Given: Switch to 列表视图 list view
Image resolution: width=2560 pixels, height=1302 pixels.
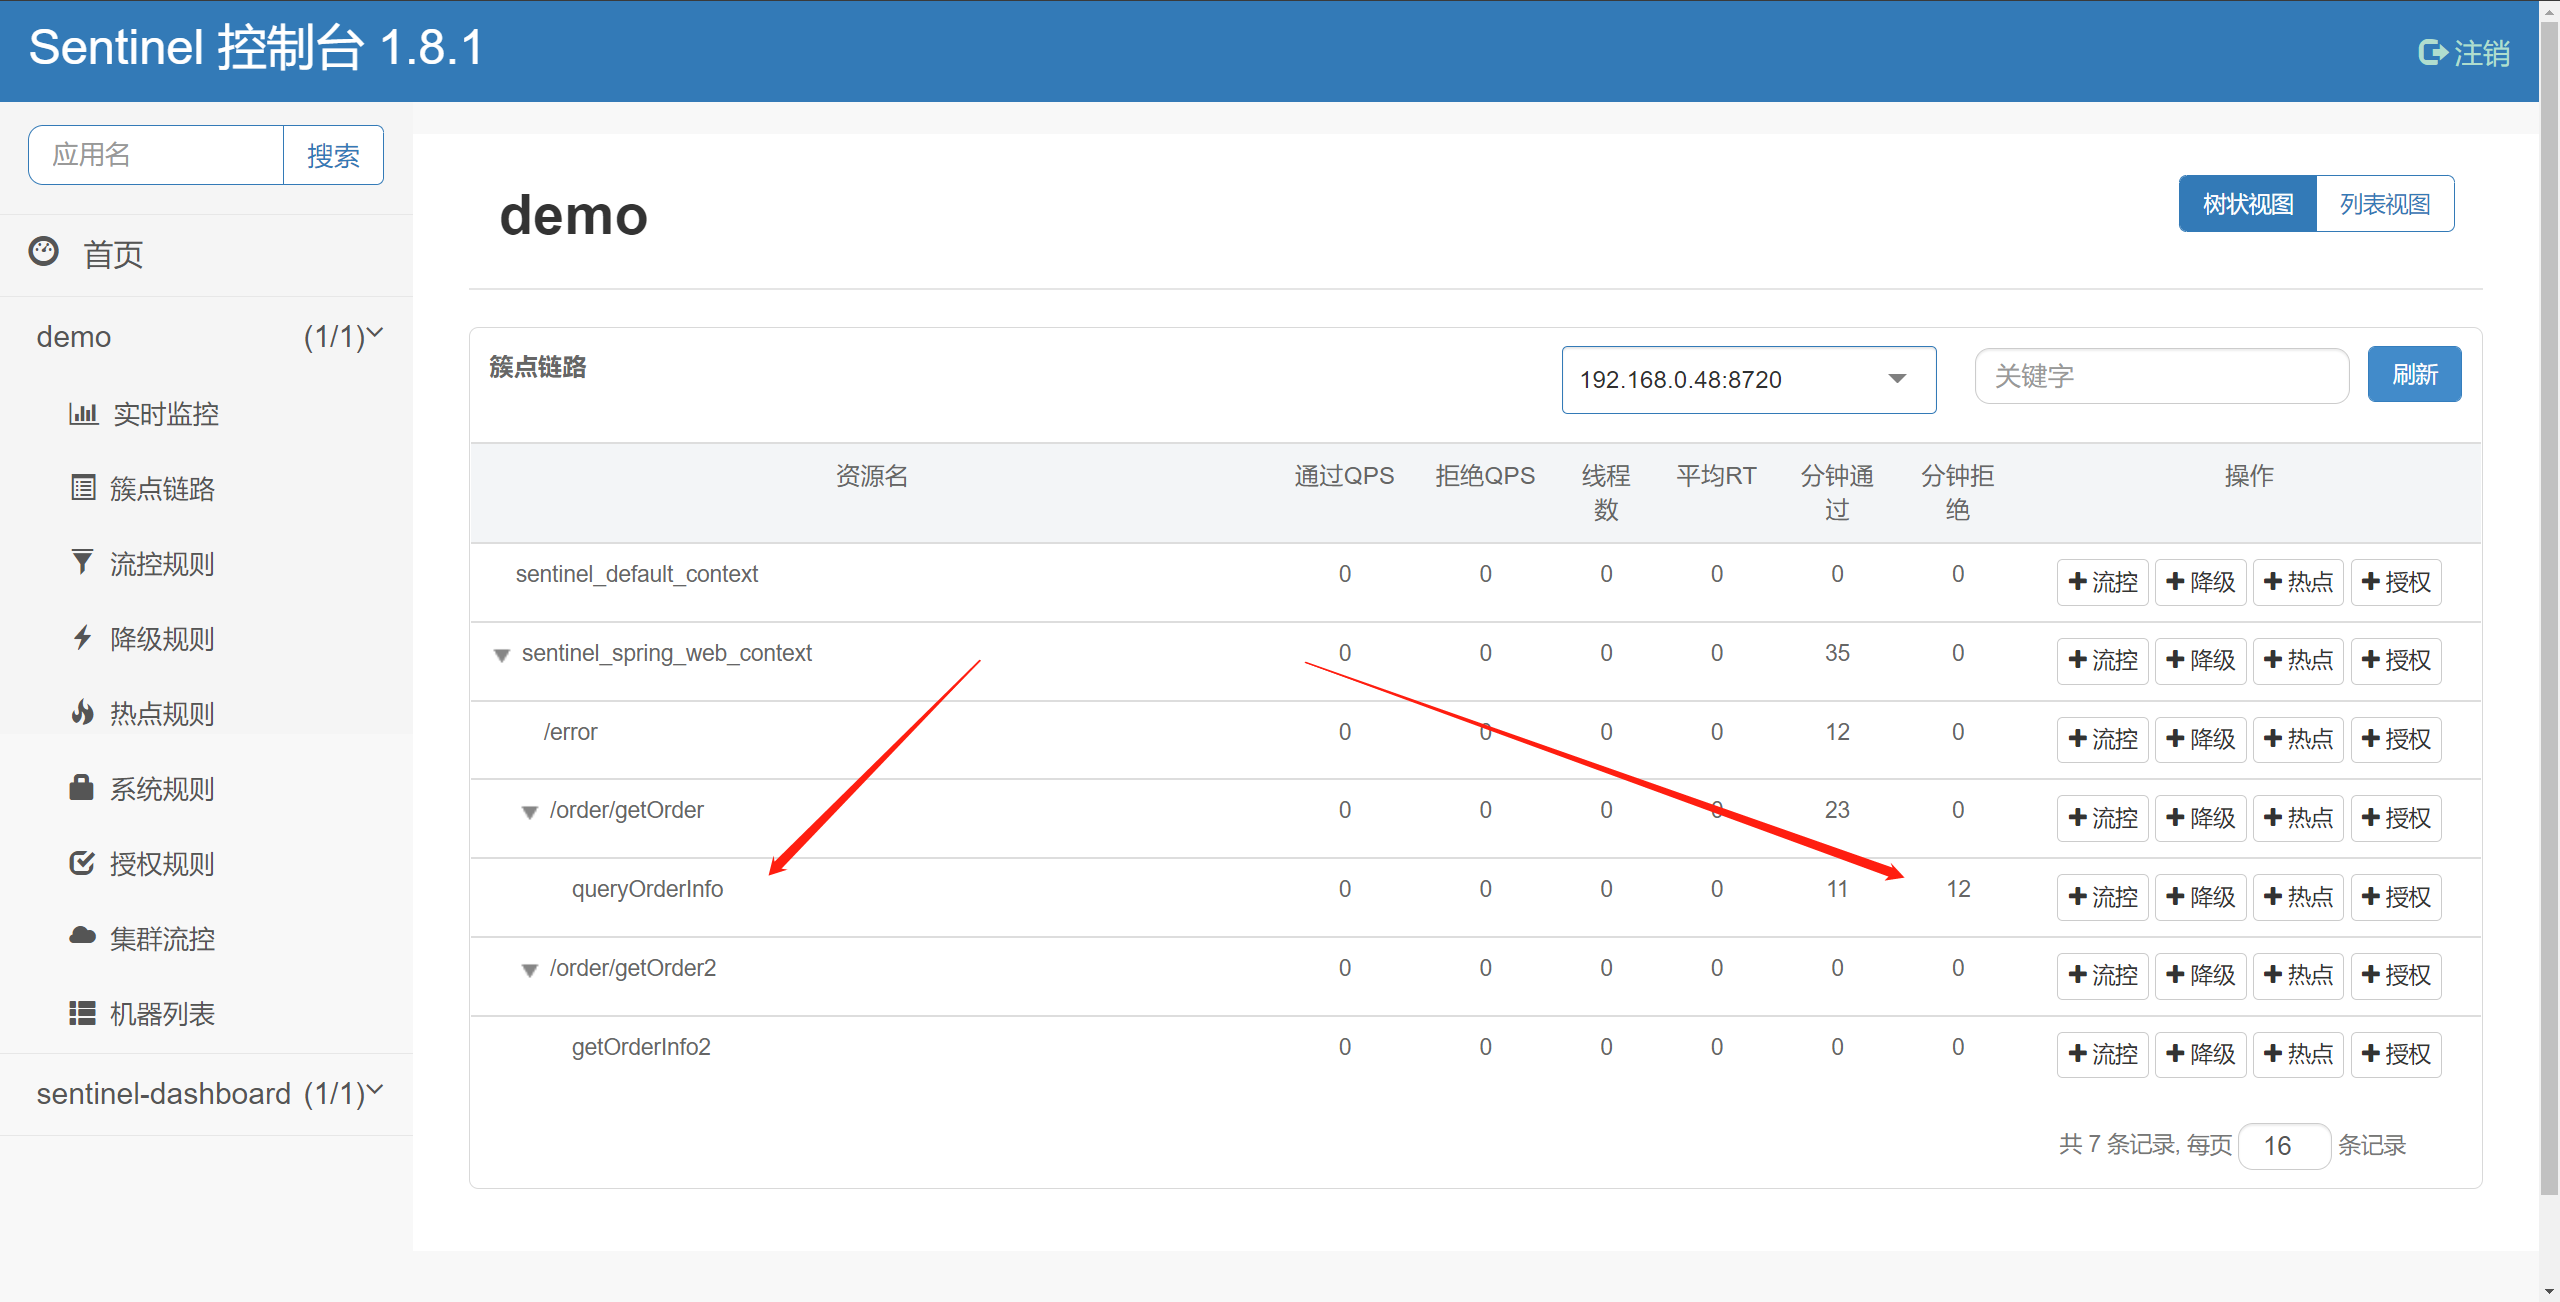Looking at the screenshot, I should [x=2384, y=204].
